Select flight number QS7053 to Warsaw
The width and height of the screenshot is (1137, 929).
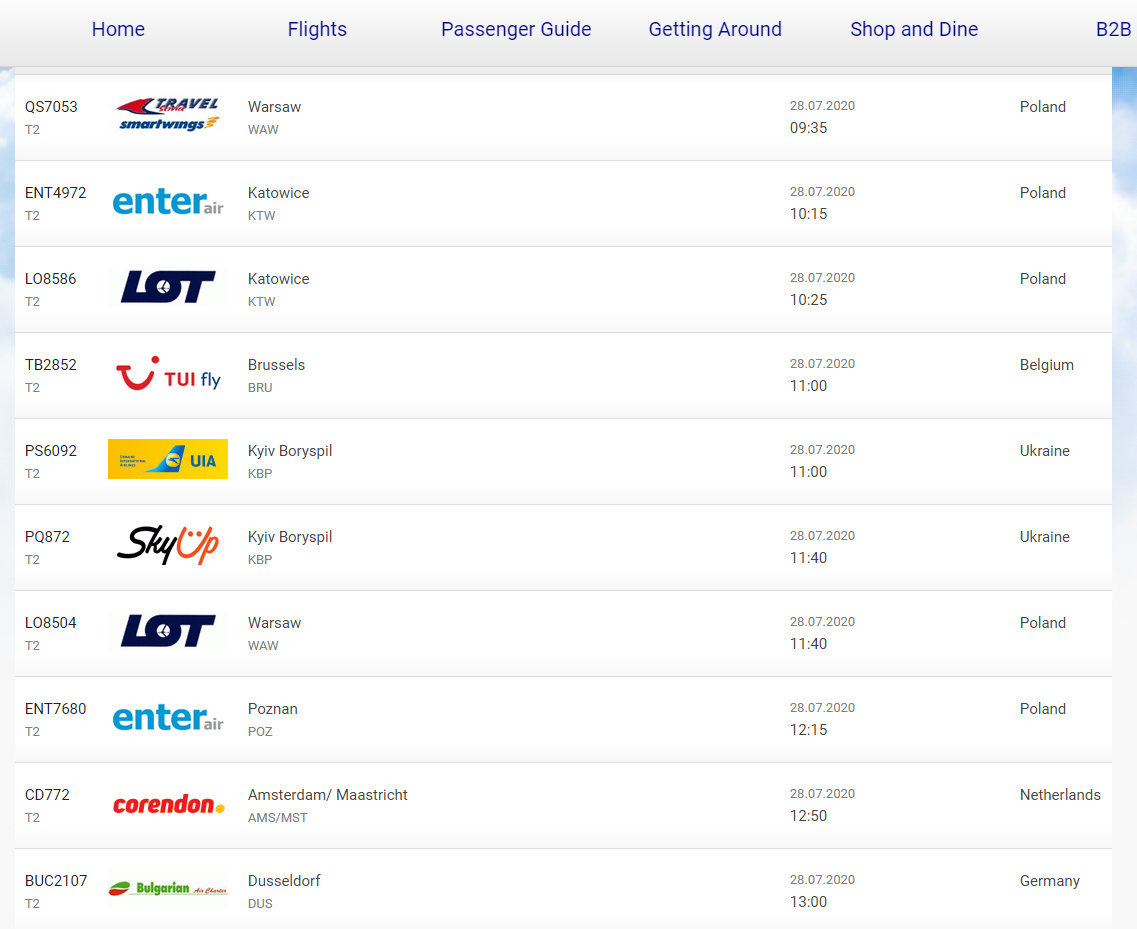click(51, 107)
